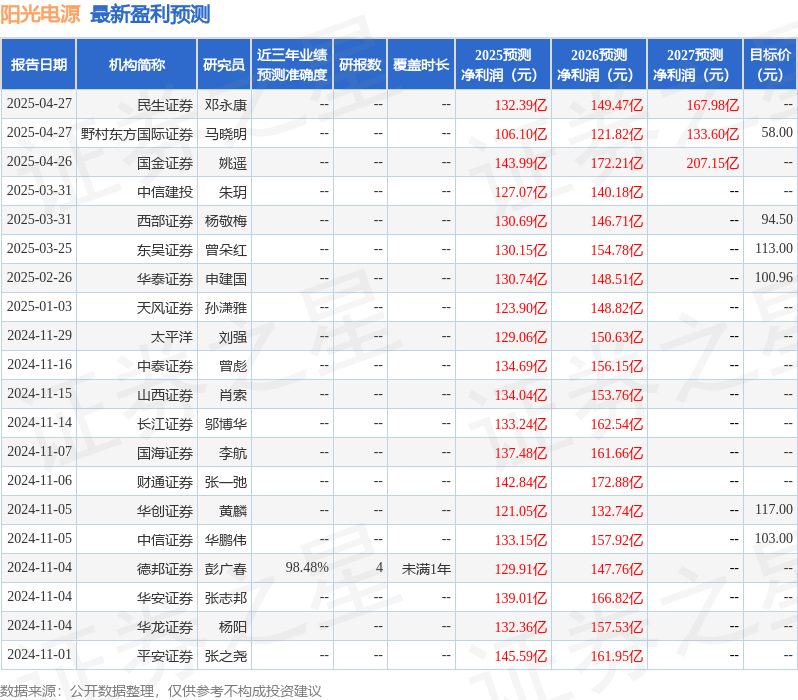Click institution name 中泰证券

click(165, 367)
